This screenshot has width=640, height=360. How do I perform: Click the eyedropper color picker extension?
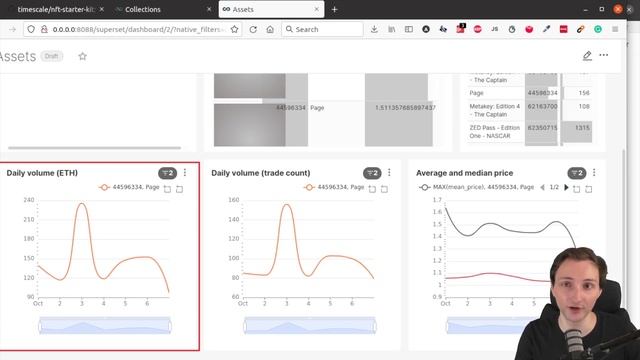546,29
